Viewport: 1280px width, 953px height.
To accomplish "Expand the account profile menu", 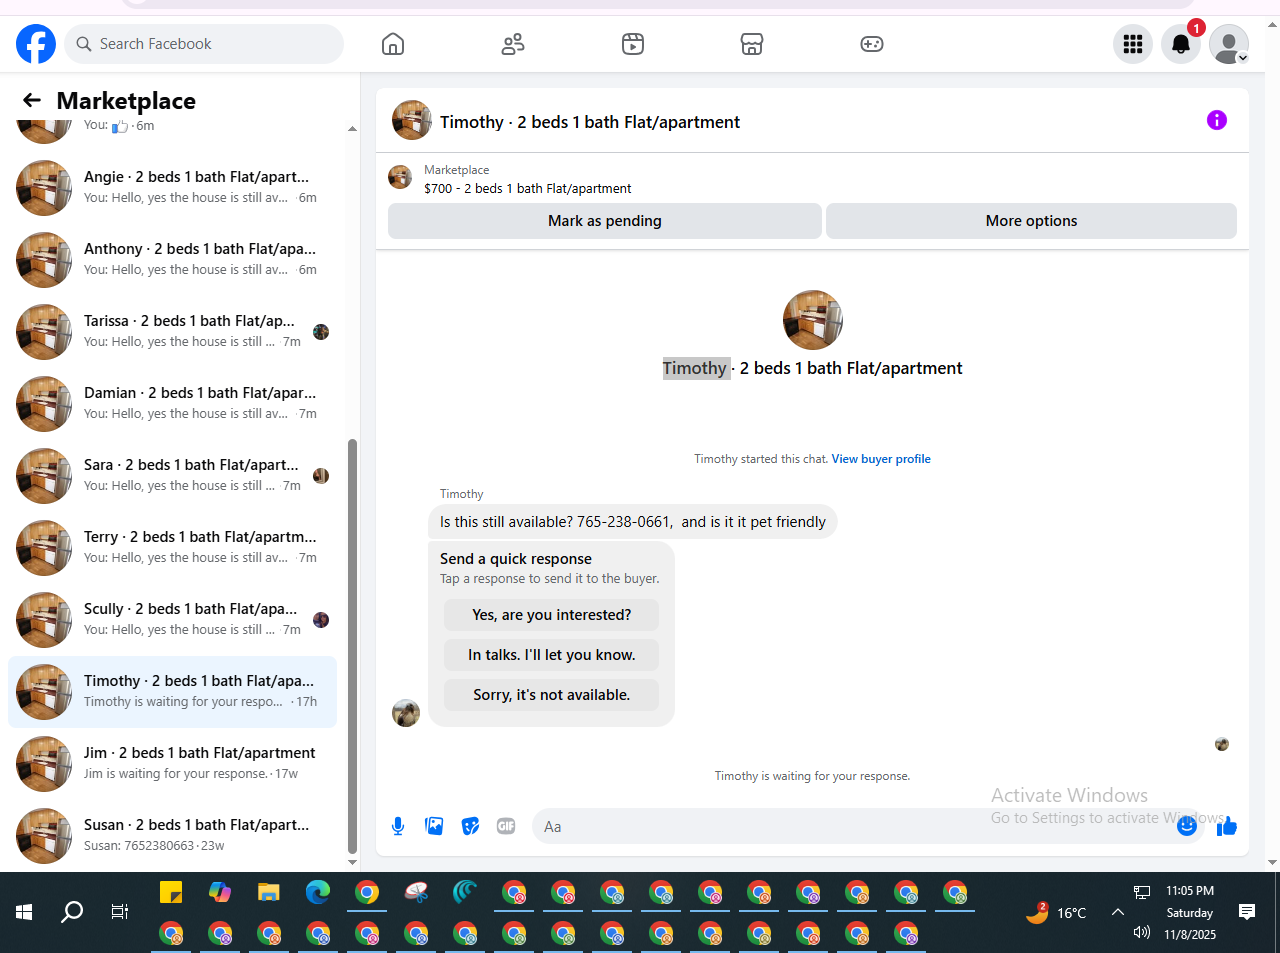I will (1229, 44).
